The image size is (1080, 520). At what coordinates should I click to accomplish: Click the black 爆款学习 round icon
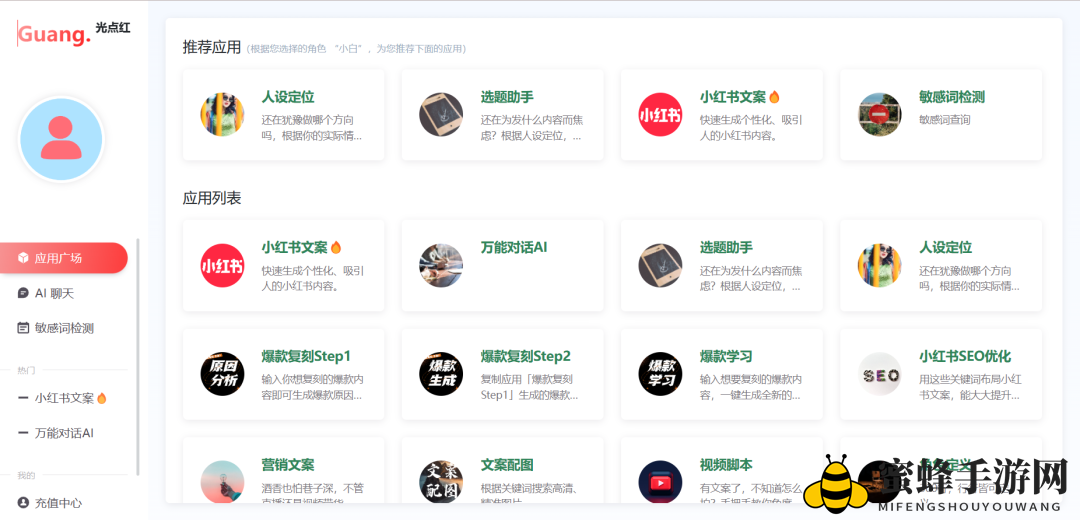click(x=661, y=374)
